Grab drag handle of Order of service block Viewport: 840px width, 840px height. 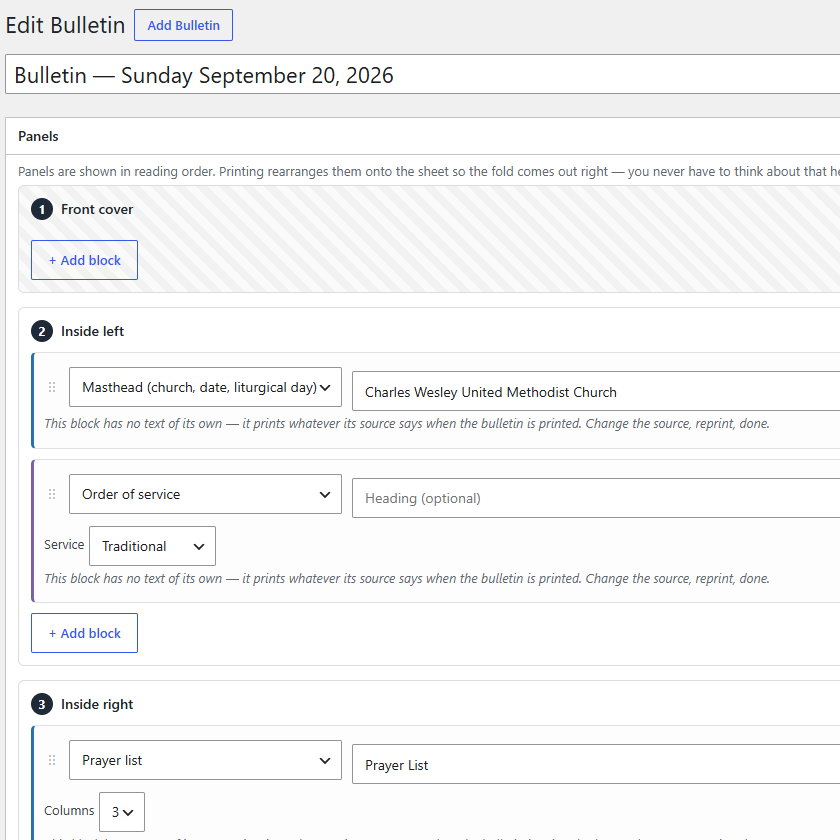point(52,494)
